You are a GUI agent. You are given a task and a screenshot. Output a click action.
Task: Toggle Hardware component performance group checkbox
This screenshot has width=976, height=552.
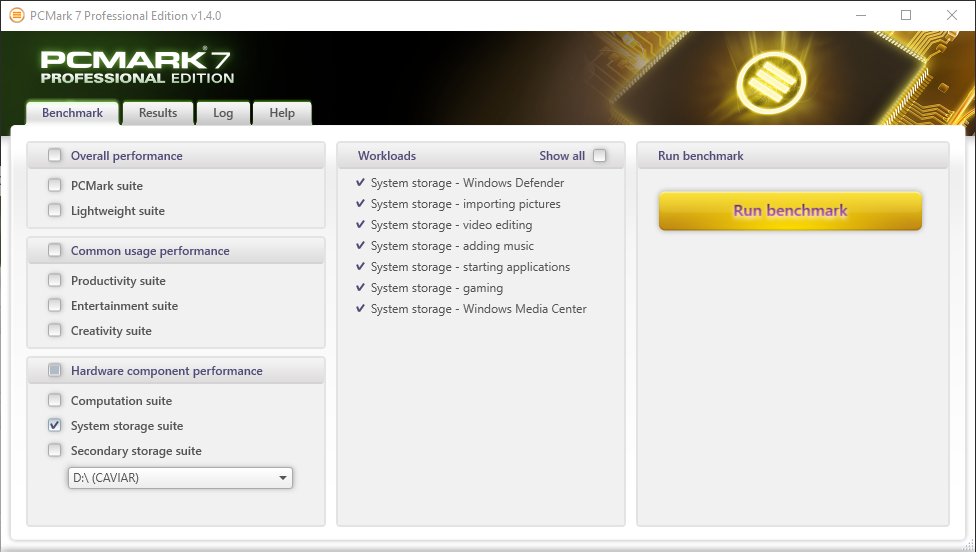pos(55,370)
